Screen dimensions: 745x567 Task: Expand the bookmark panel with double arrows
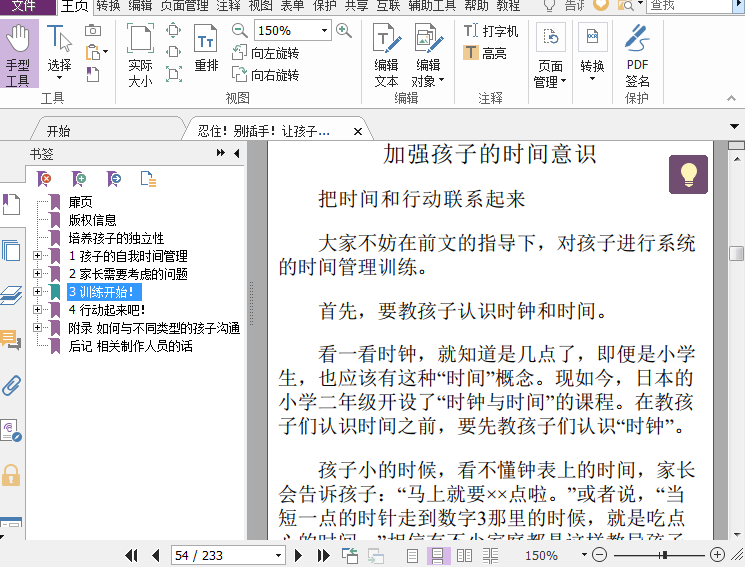click(220, 153)
